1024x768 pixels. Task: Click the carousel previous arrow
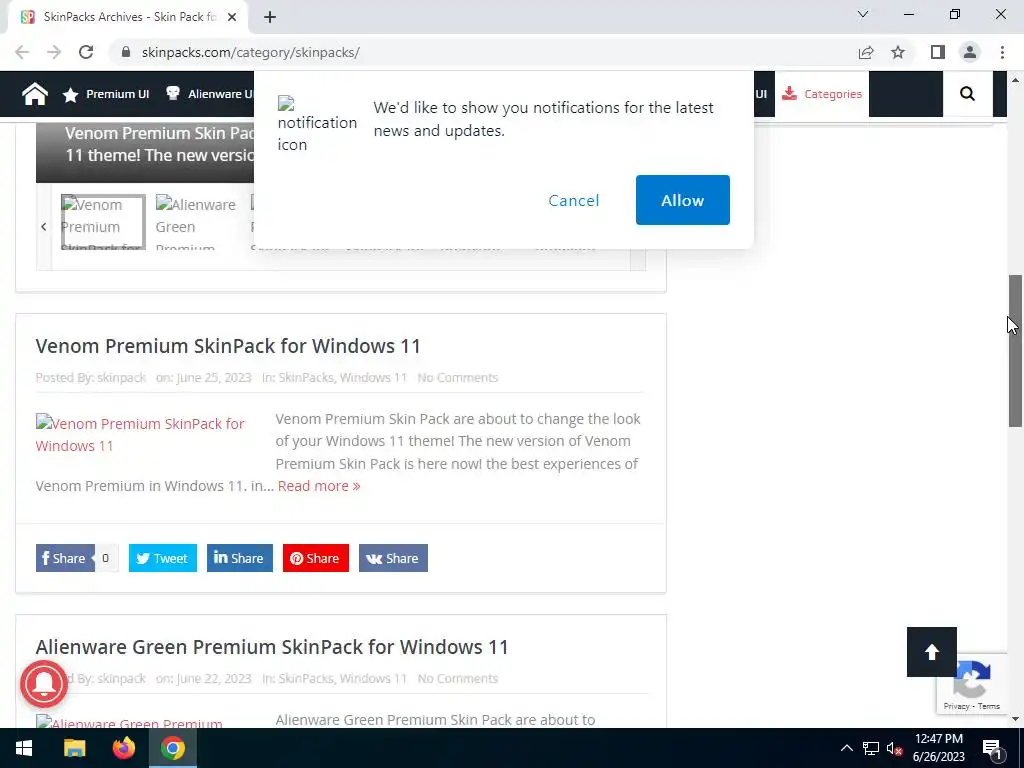coord(44,227)
